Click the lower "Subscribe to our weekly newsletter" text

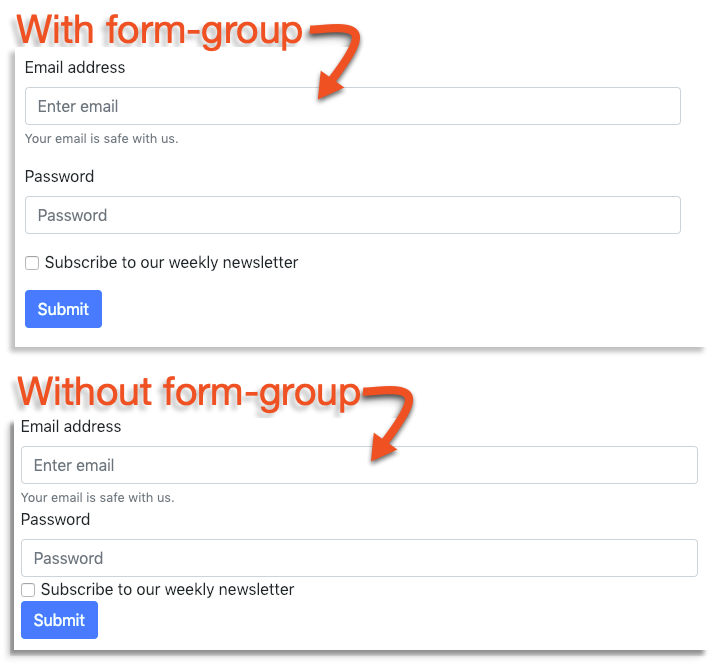point(167,590)
